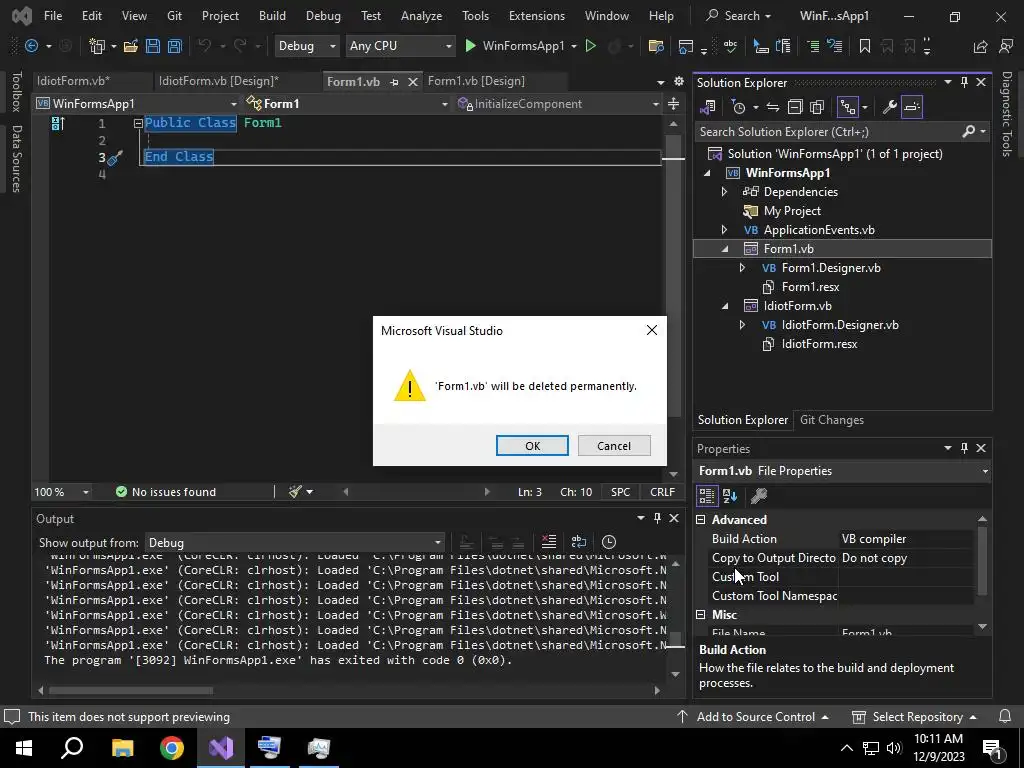Click the Find in Files toolbar icon
The width and height of the screenshot is (1024, 768).
point(656,46)
